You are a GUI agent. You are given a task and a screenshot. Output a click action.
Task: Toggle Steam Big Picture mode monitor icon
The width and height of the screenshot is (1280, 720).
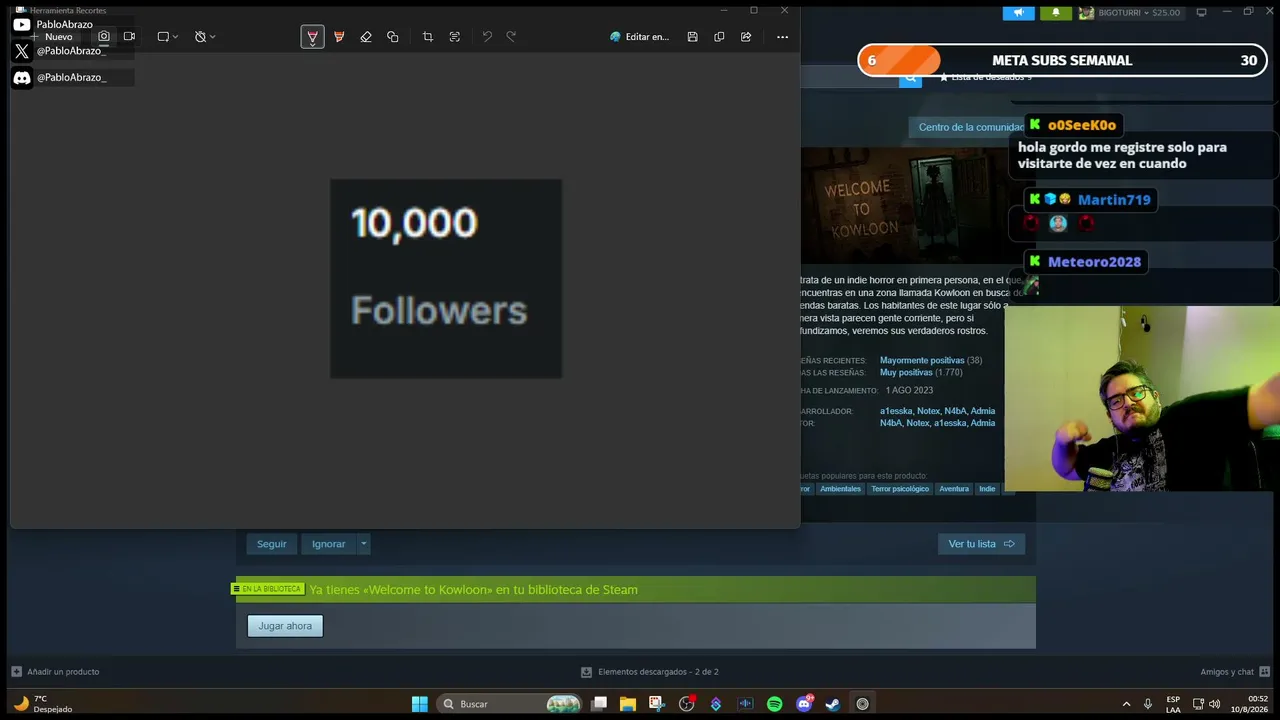pos(1201,12)
